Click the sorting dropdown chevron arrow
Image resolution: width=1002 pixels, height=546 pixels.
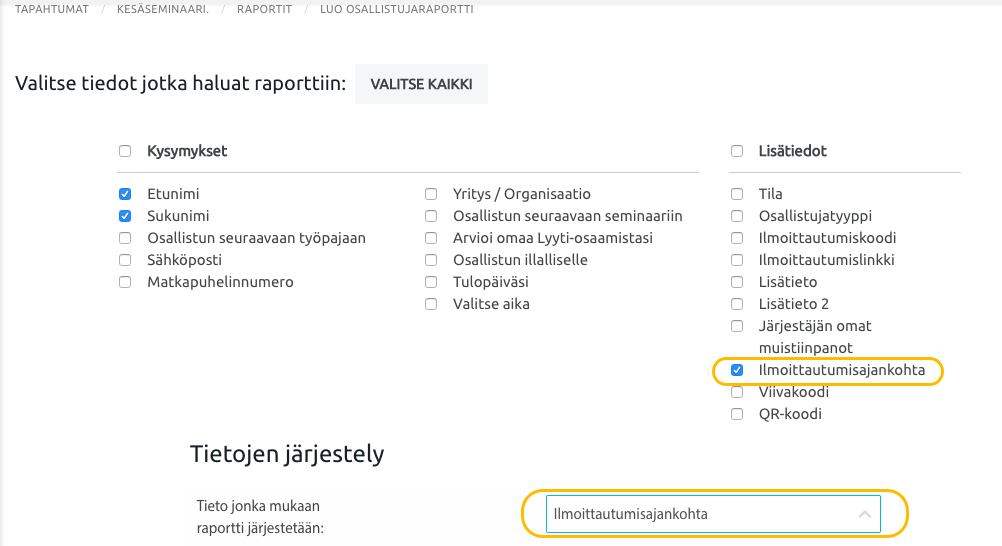[865, 514]
